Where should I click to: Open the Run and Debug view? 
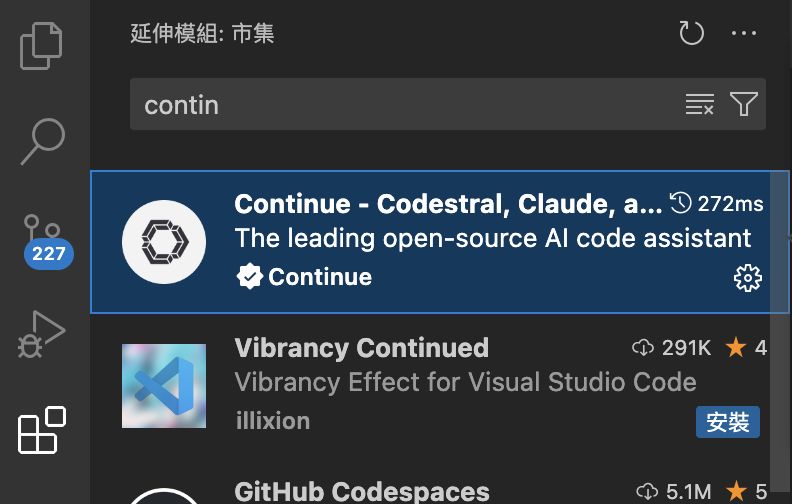click(x=42, y=335)
